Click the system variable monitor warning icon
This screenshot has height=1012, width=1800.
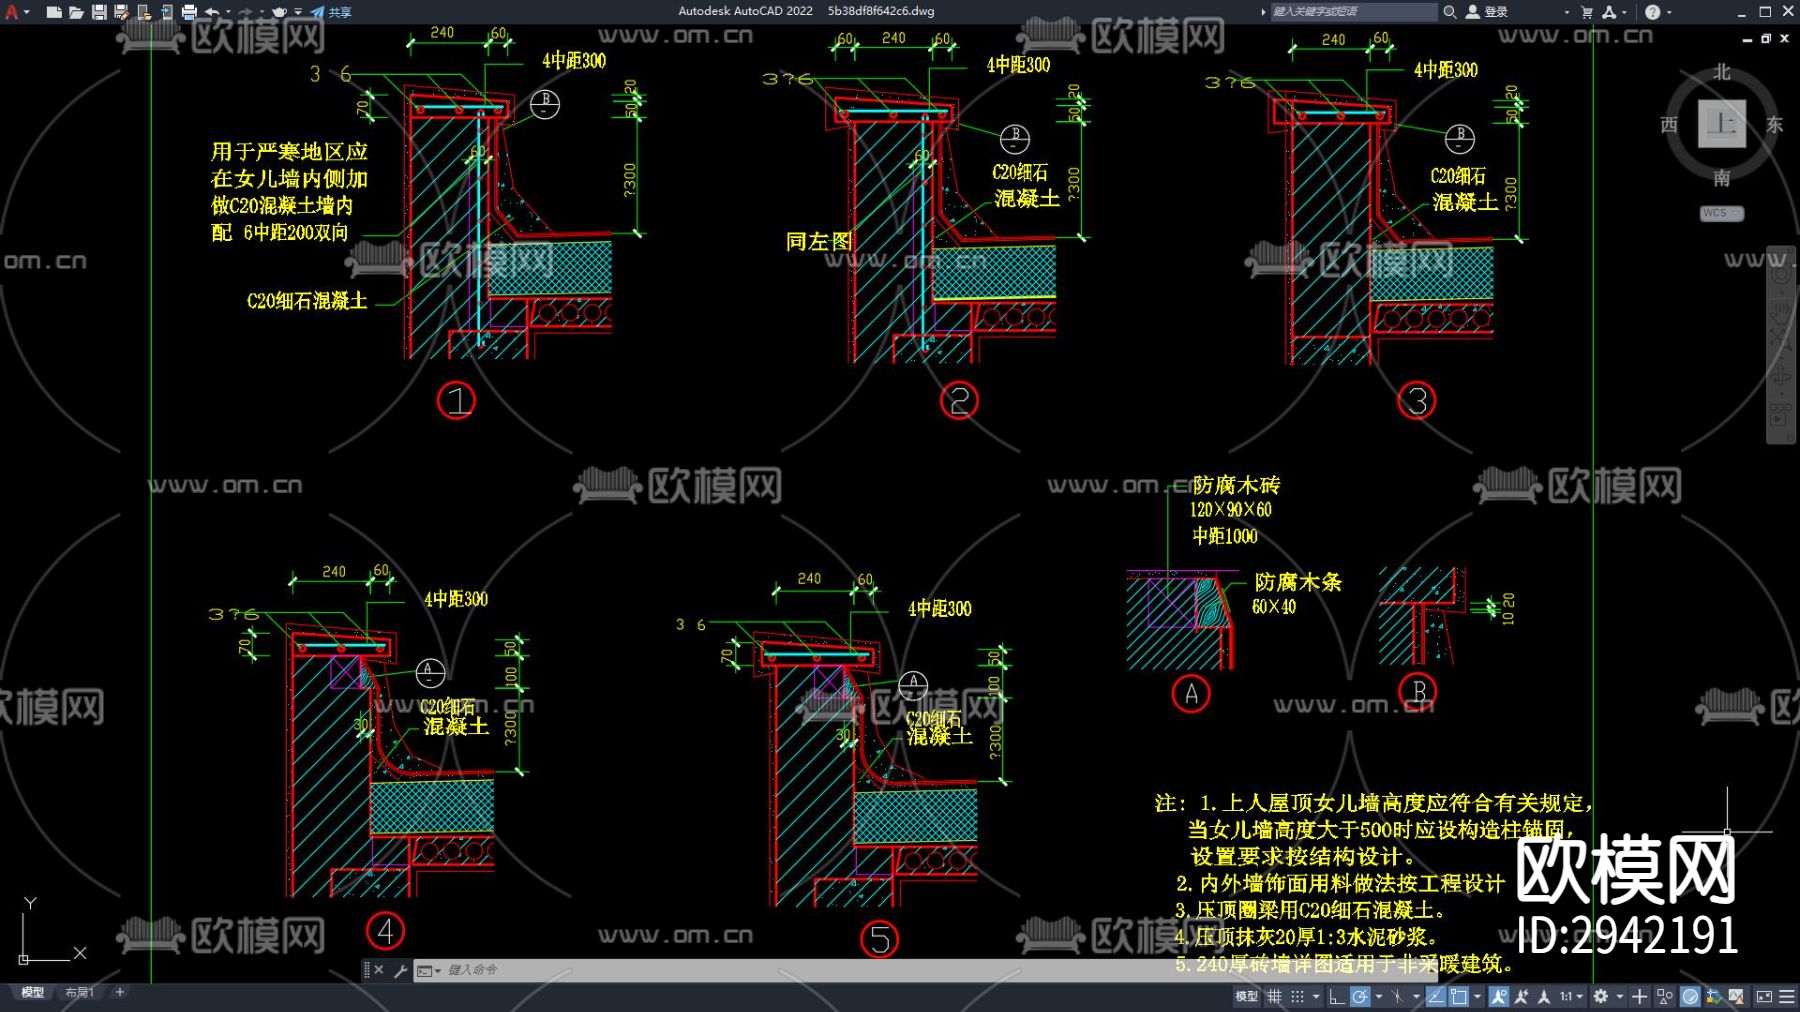pyautogui.click(x=1737, y=996)
